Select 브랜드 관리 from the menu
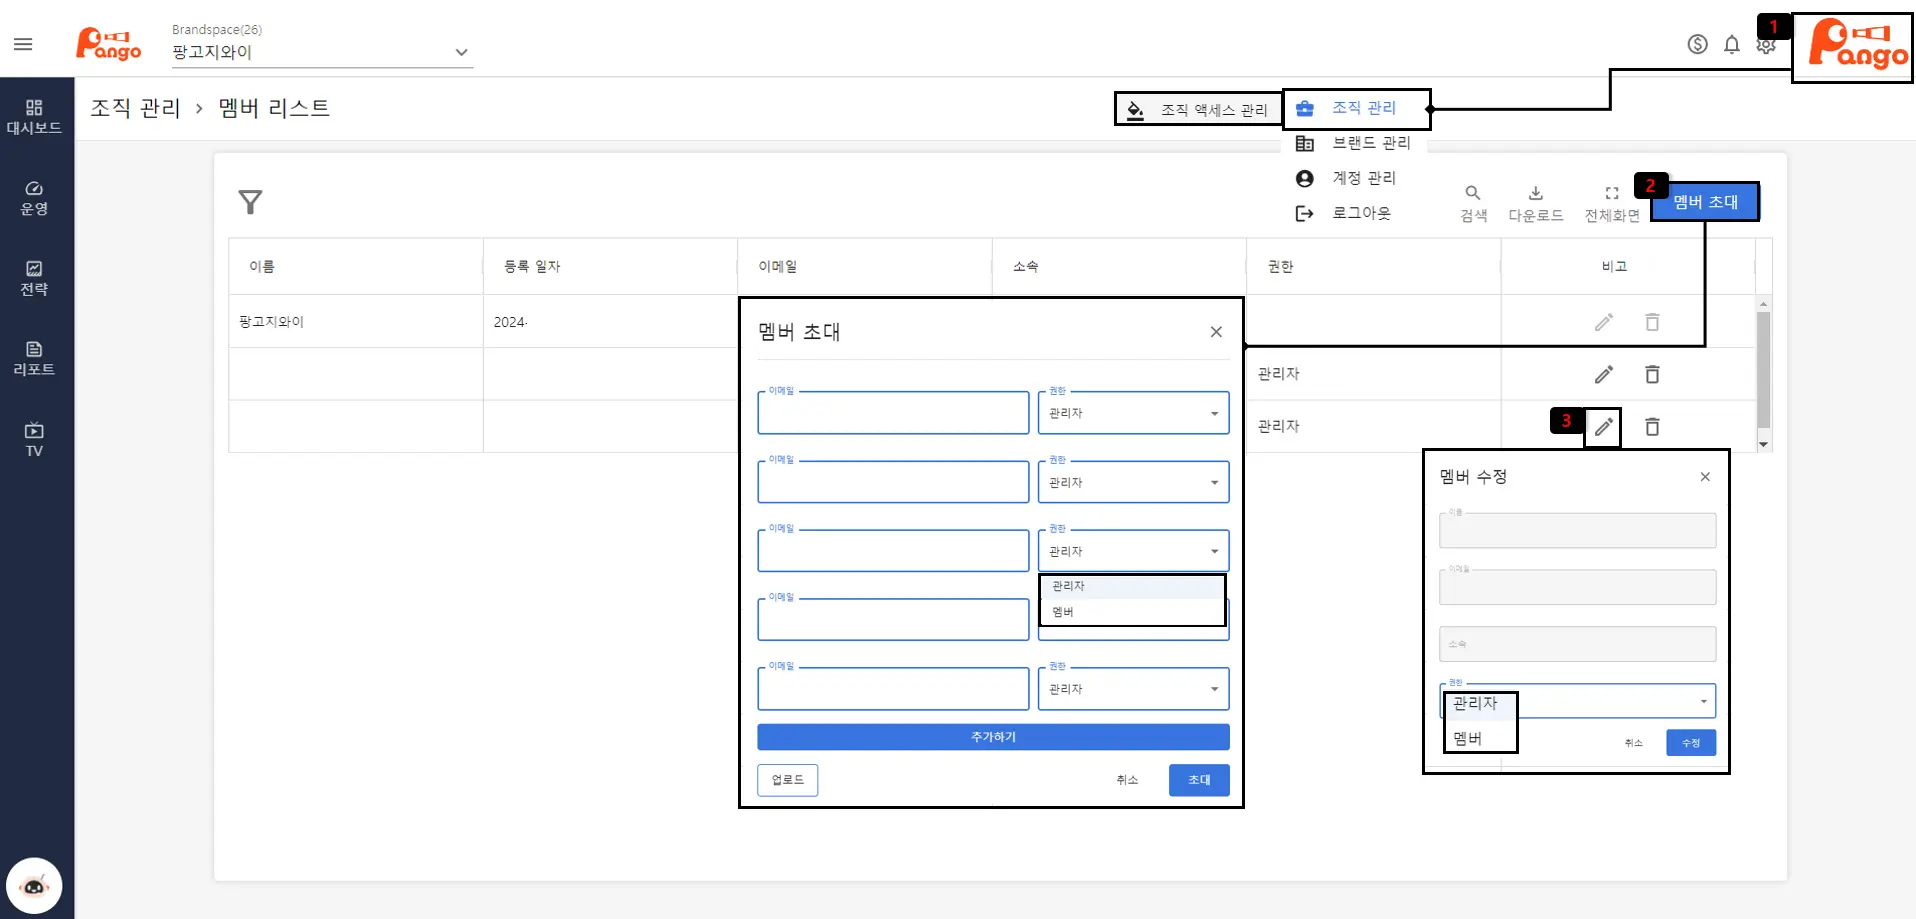The image size is (1916, 919). click(x=1370, y=143)
